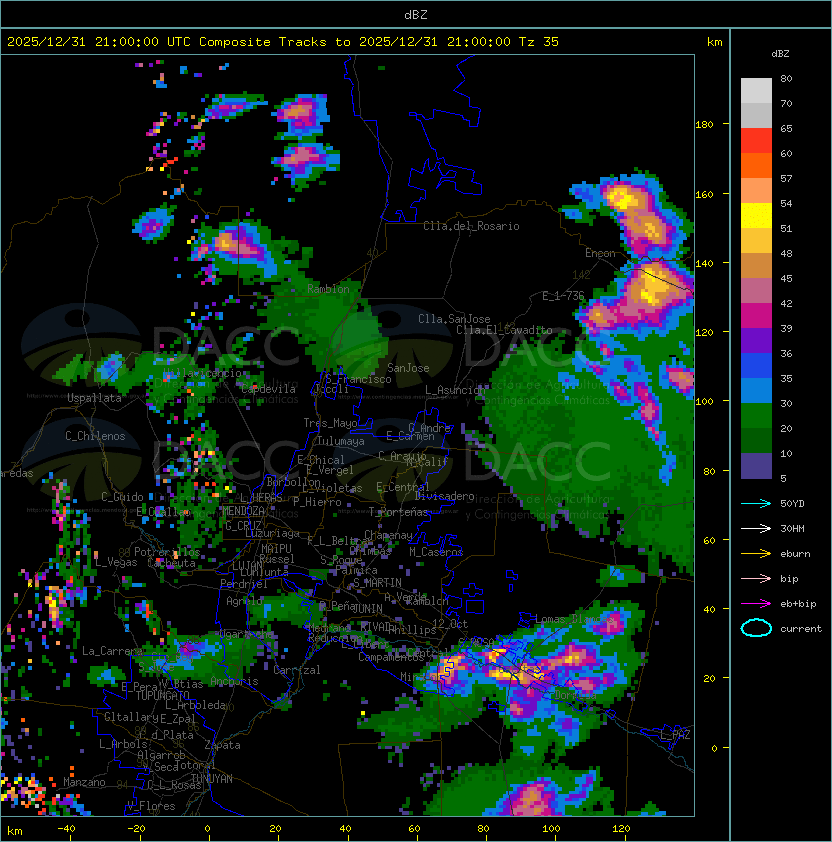The image size is (832, 842).
Task: Click the Clla.SanJose label
Action: click(x=454, y=319)
